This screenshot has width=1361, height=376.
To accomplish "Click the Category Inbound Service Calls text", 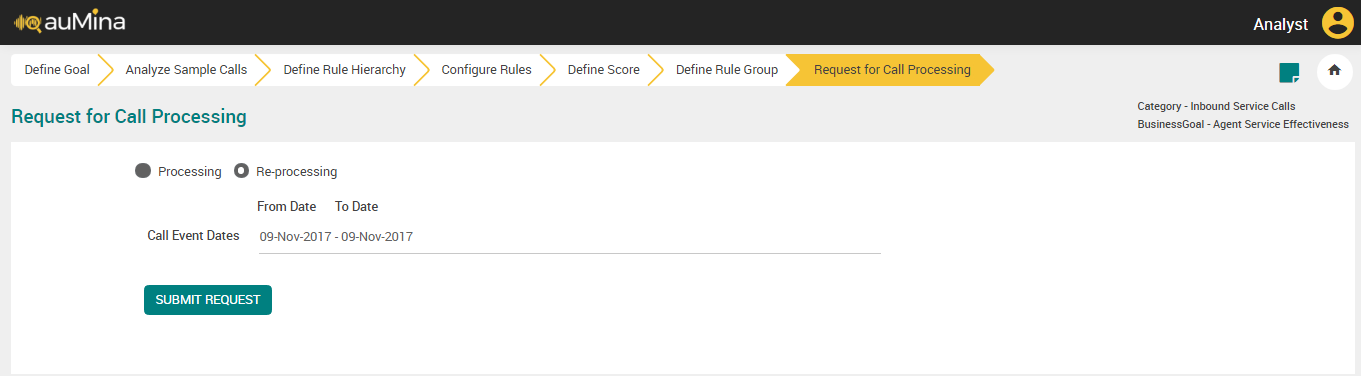I will [1216, 106].
